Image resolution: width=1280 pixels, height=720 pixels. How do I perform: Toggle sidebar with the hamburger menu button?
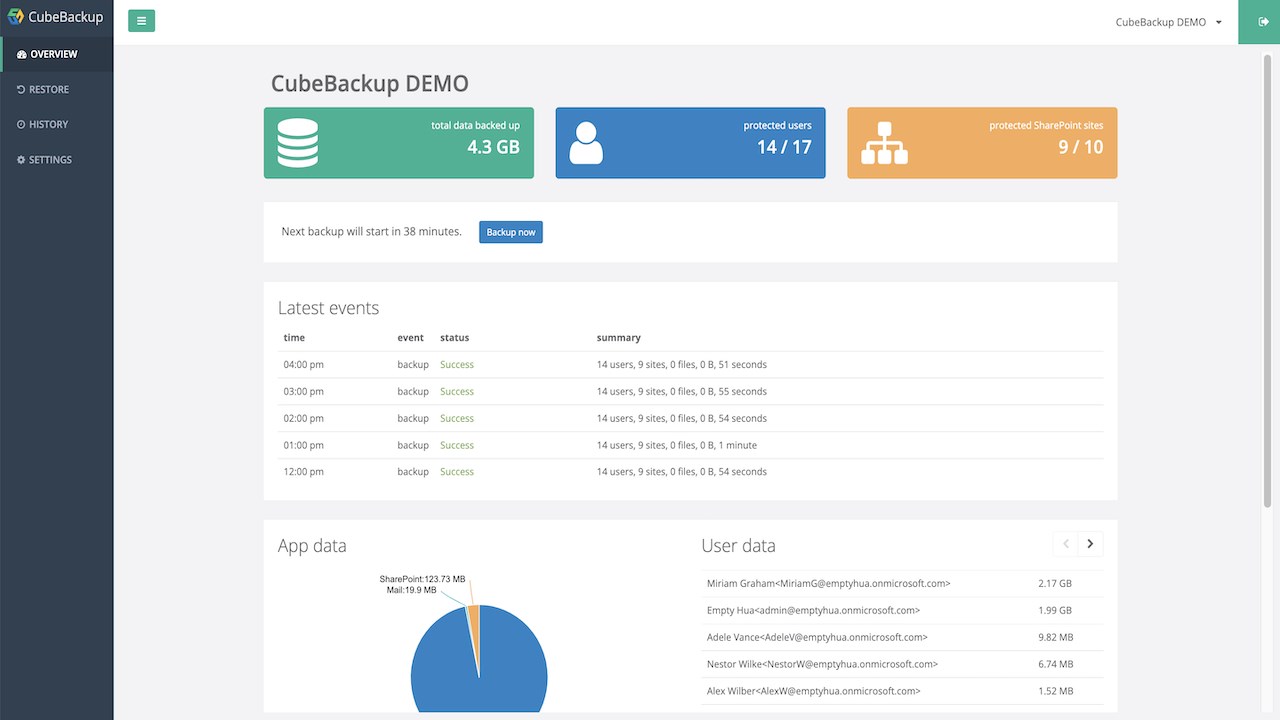click(142, 20)
